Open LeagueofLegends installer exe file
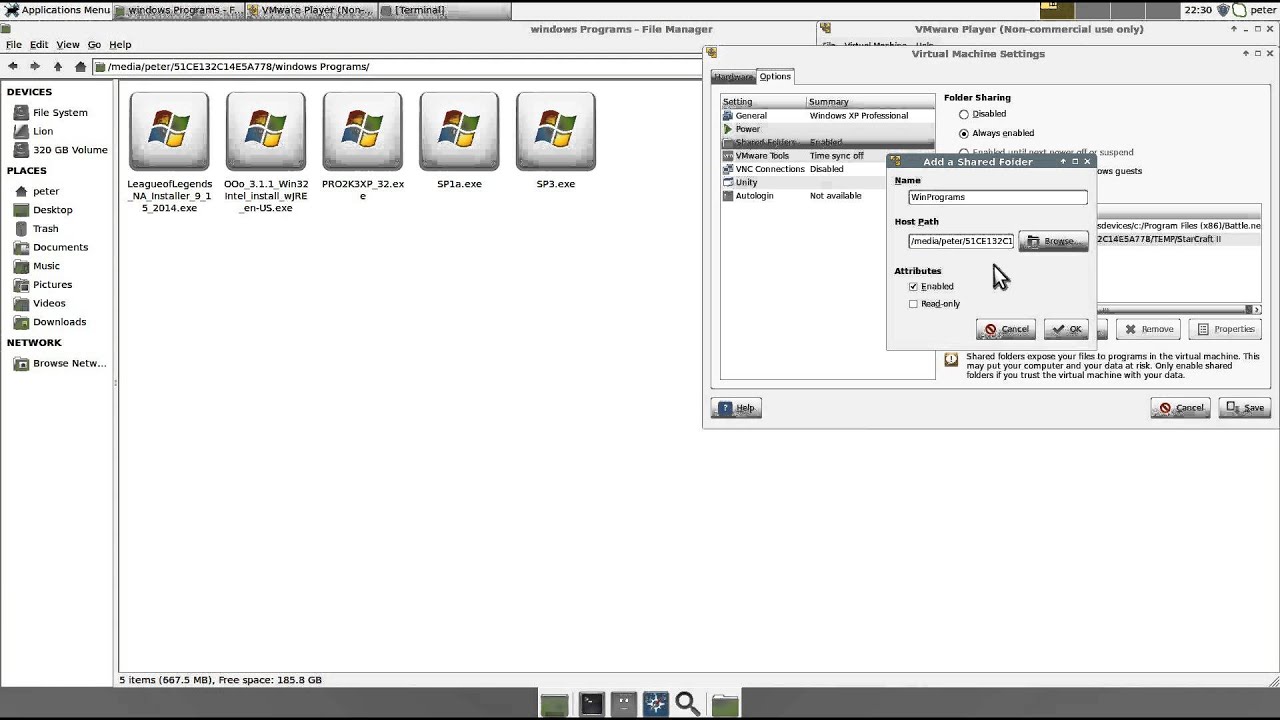 (169, 131)
